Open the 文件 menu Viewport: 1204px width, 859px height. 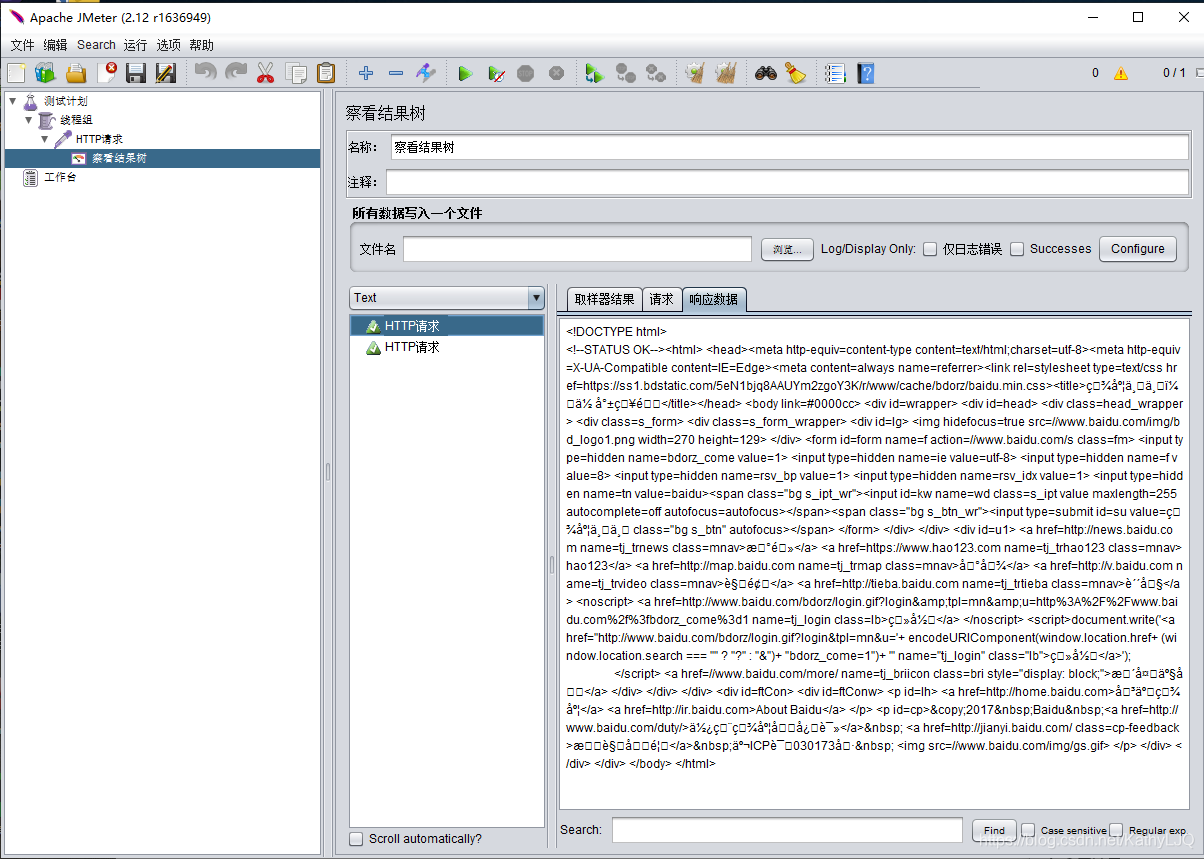[x=23, y=45]
